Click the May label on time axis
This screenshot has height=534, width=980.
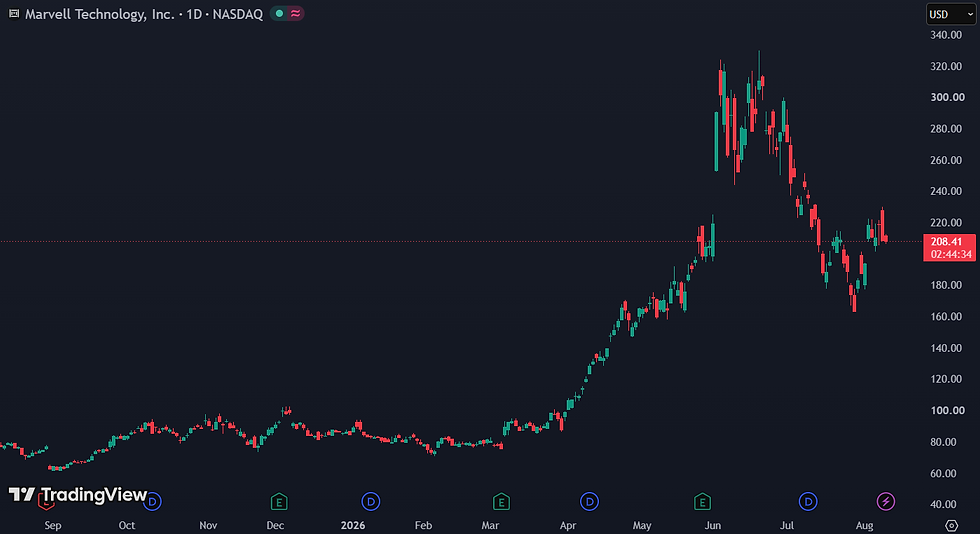(x=642, y=525)
